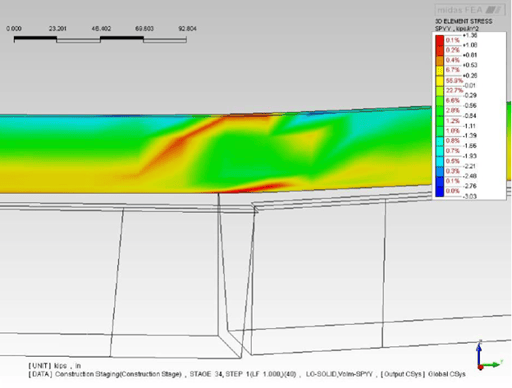Click the +1.36 maximum legend value
This screenshot has height=388, width=512.
(470, 35)
